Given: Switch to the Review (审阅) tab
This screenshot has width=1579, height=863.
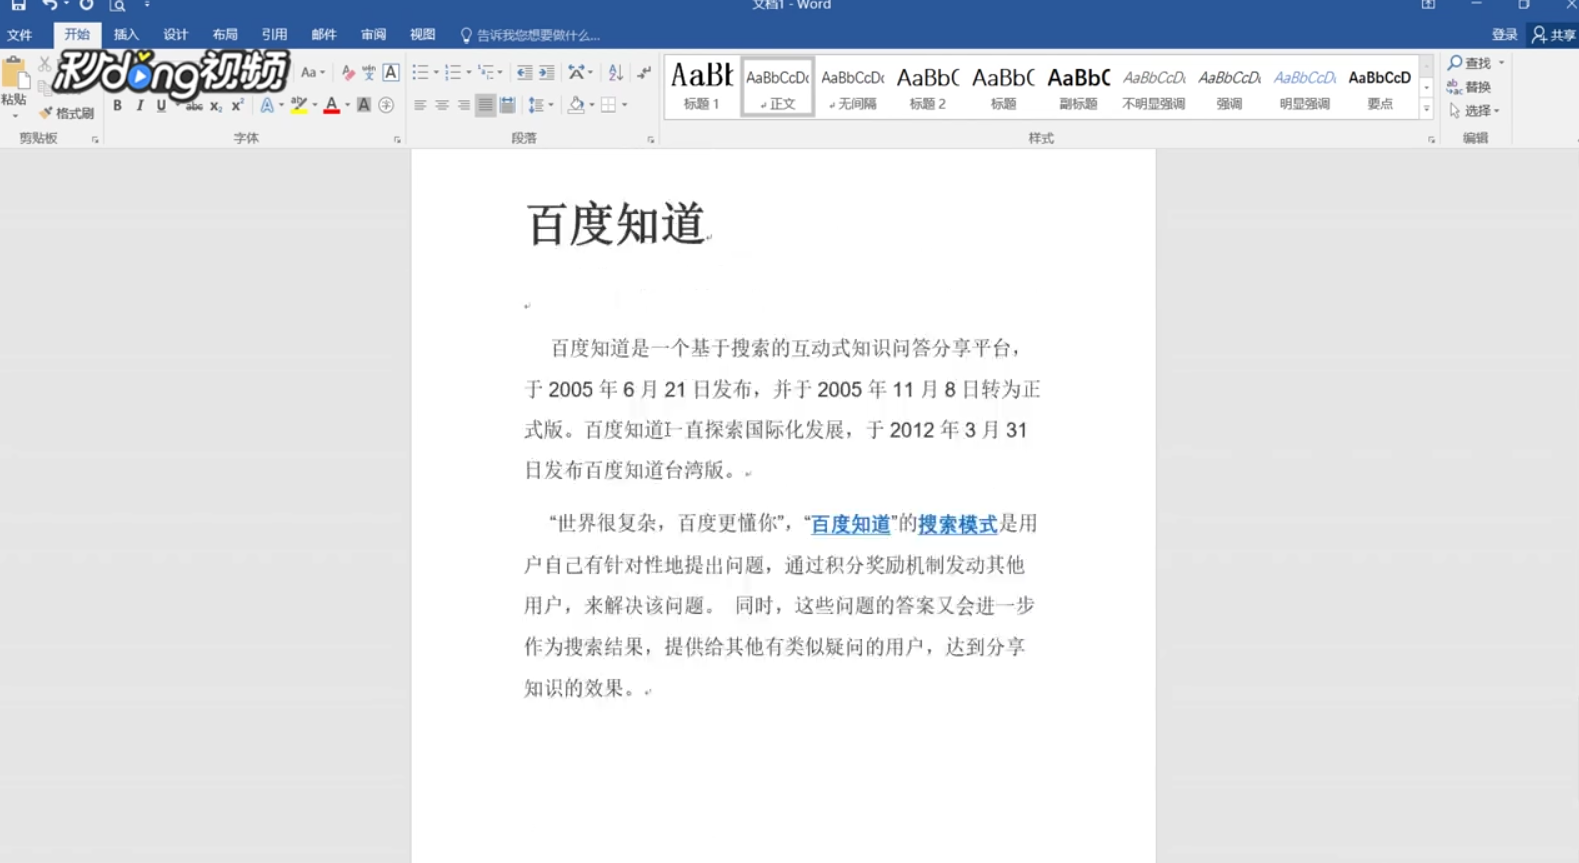Looking at the screenshot, I should 373,35.
